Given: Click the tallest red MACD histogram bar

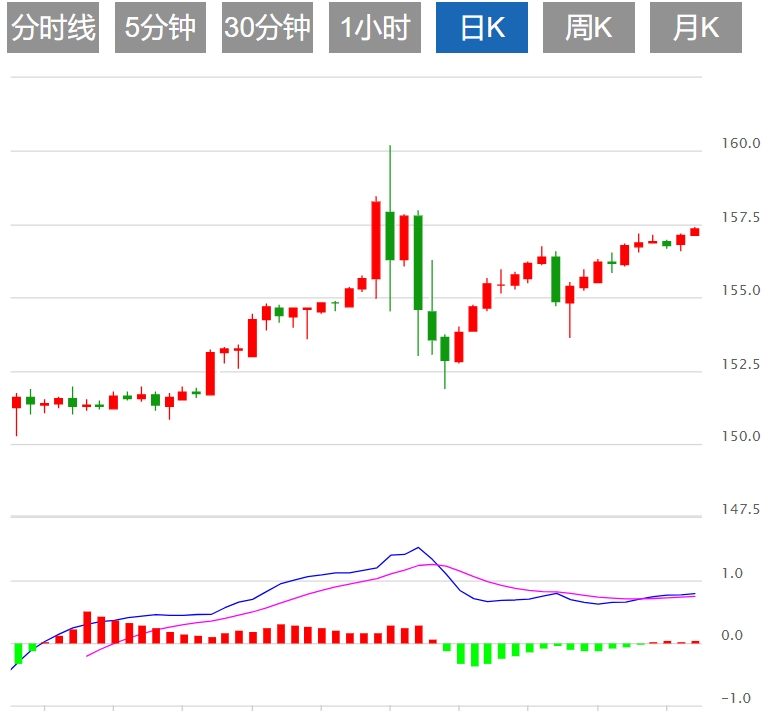Looking at the screenshot, I should pos(87,627).
